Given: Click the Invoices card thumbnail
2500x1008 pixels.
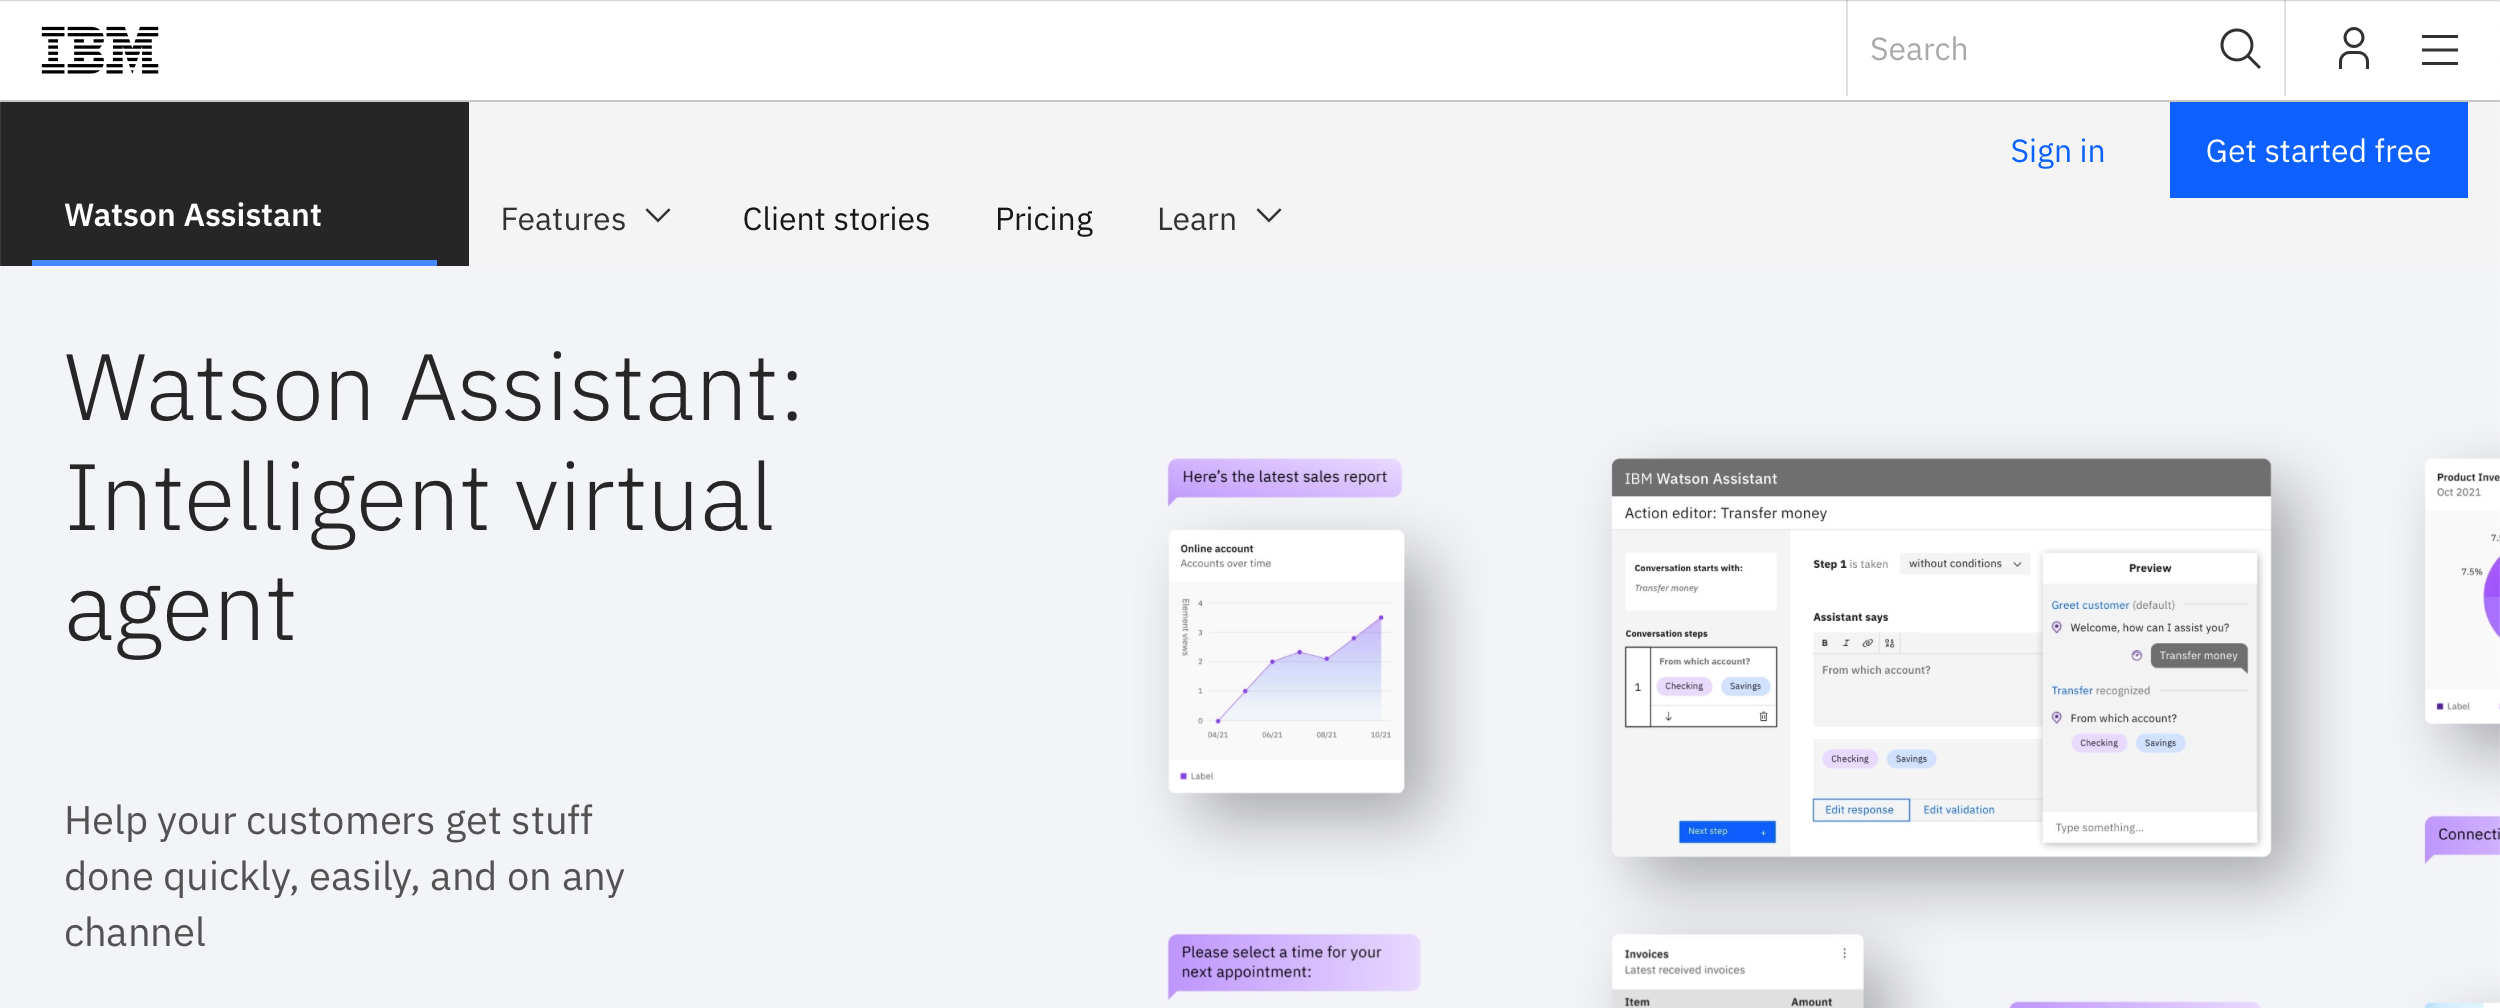Looking at the screenshot, I should coord(1737,971).
